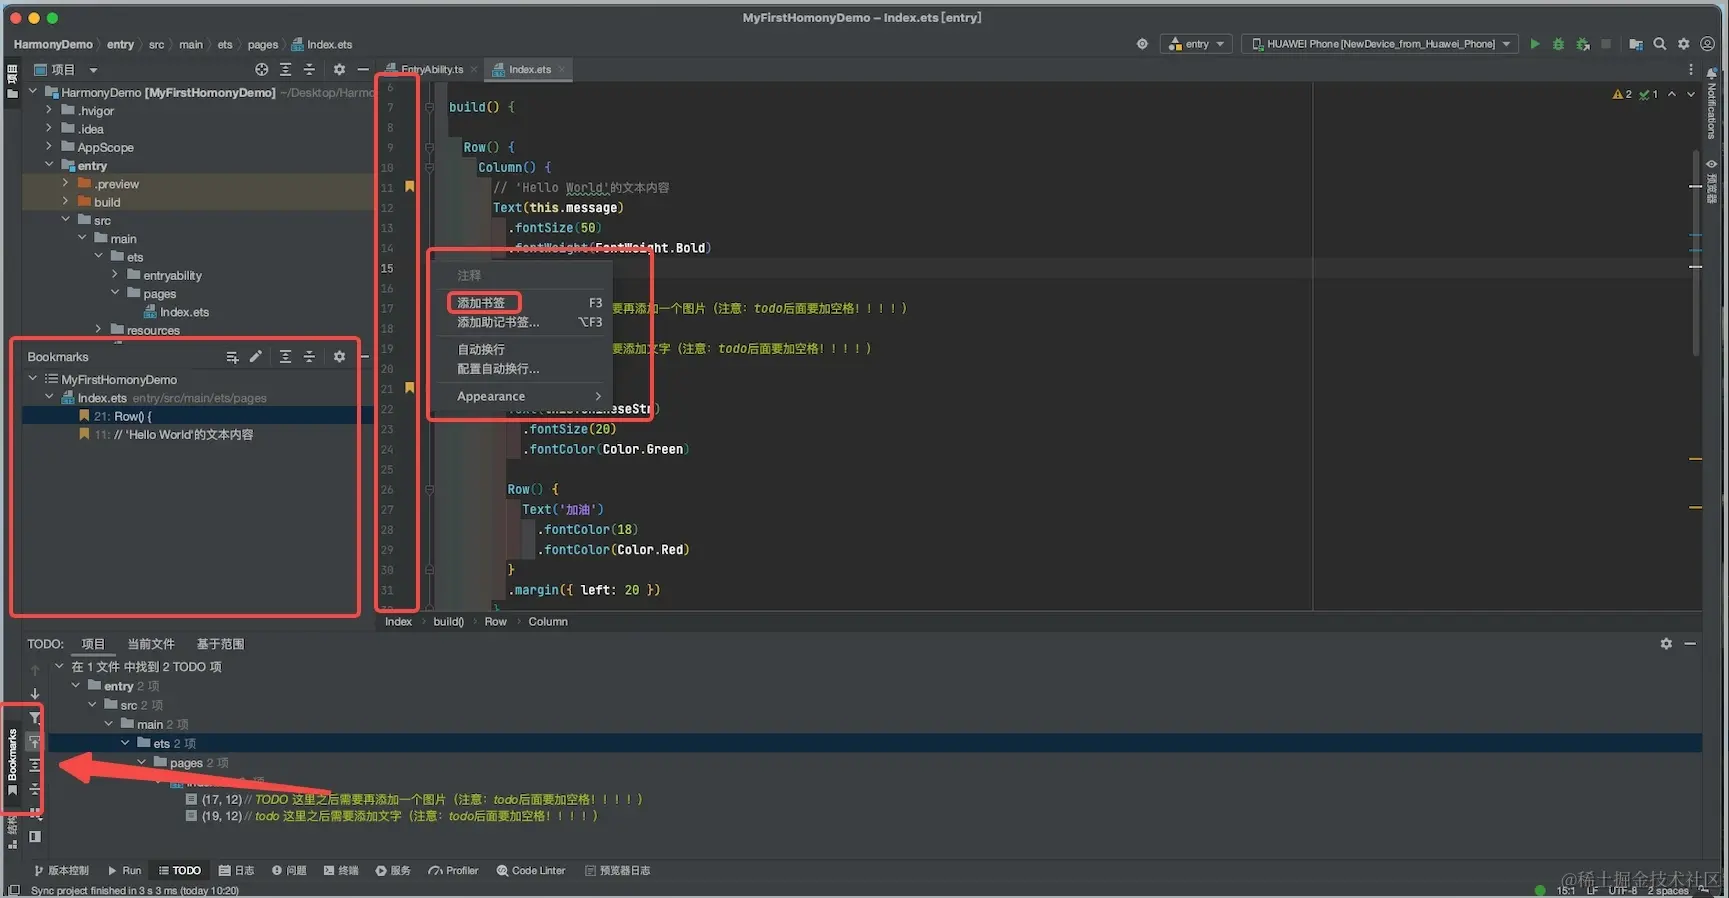Image resolution: width=1729 pixels, height=898 pixels.
Task: Click the bookmark marker on line 21 gutter
Action: coord(409,388)
